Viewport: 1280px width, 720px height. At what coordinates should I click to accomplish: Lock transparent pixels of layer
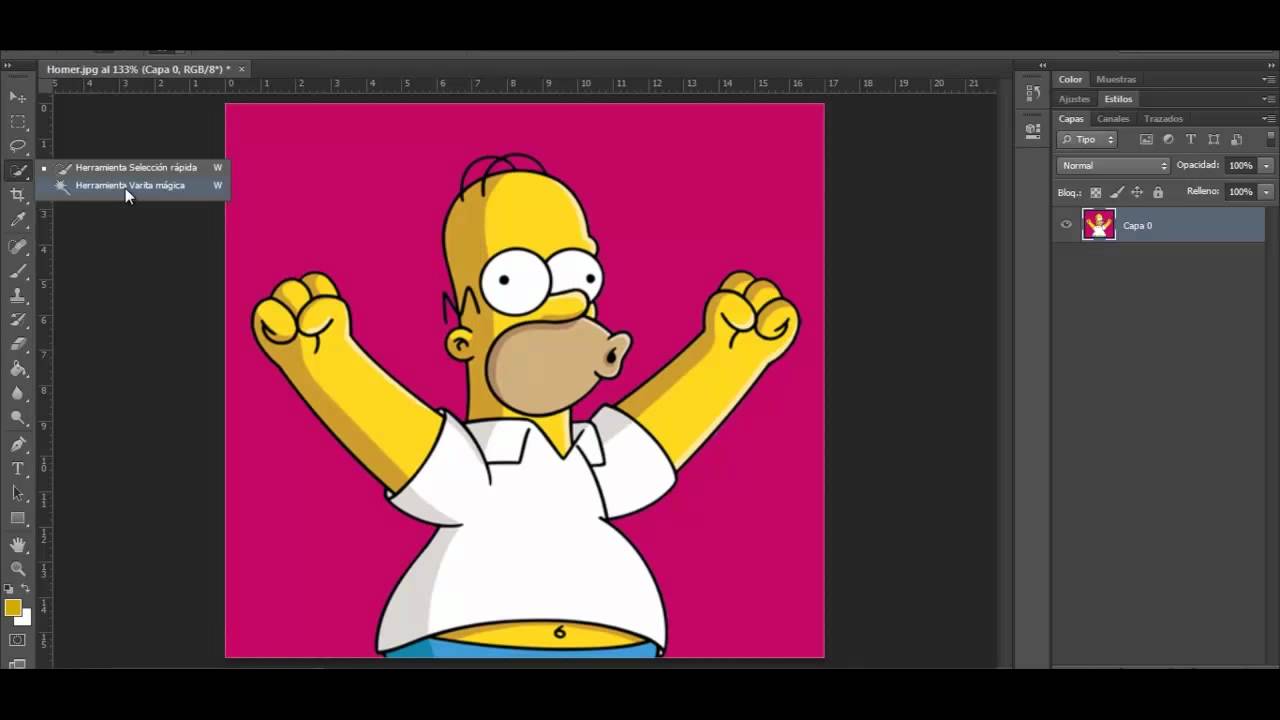[x=1096, y=192]
